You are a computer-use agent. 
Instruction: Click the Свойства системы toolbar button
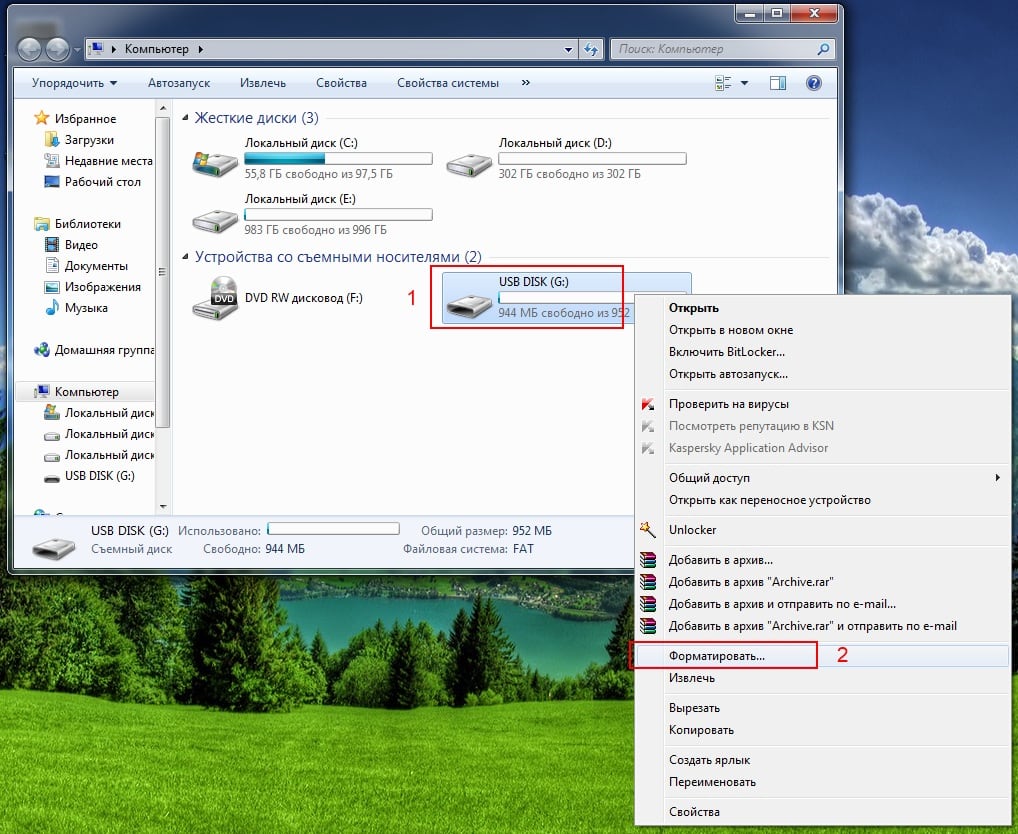tap(447, 83)
